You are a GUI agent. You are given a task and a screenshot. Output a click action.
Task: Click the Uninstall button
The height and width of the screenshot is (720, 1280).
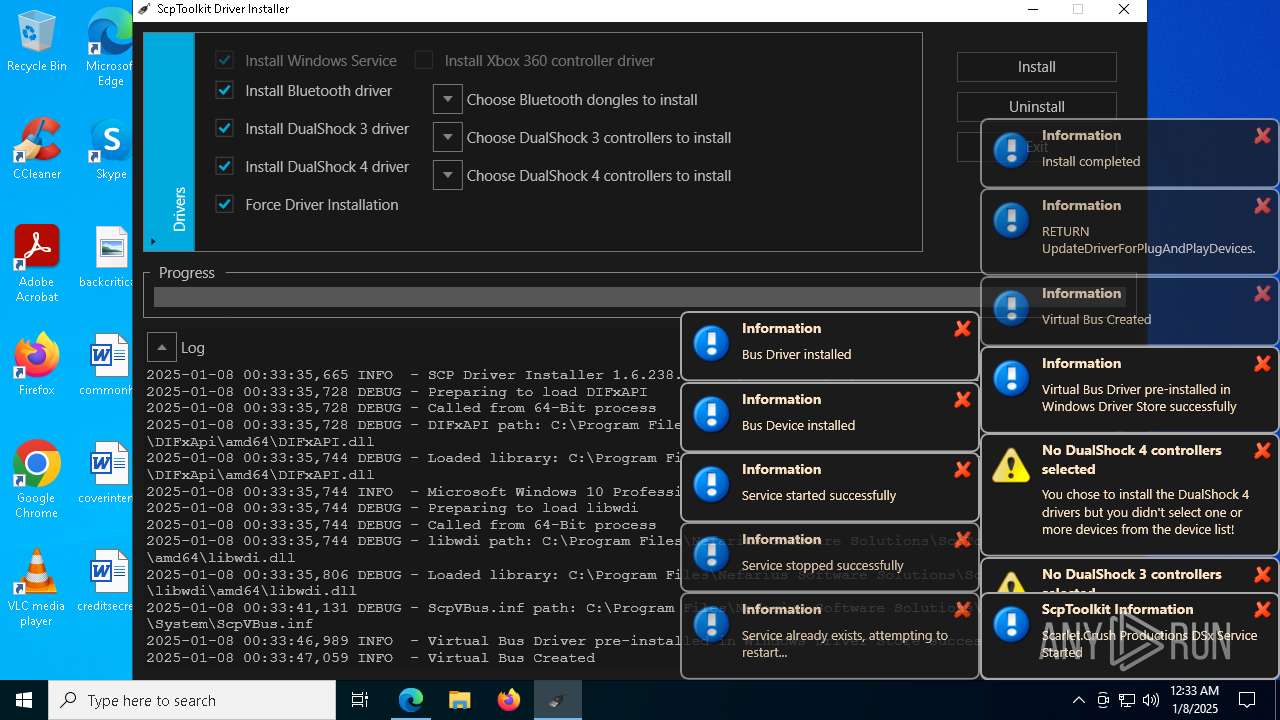click(x=1037, y=107)
